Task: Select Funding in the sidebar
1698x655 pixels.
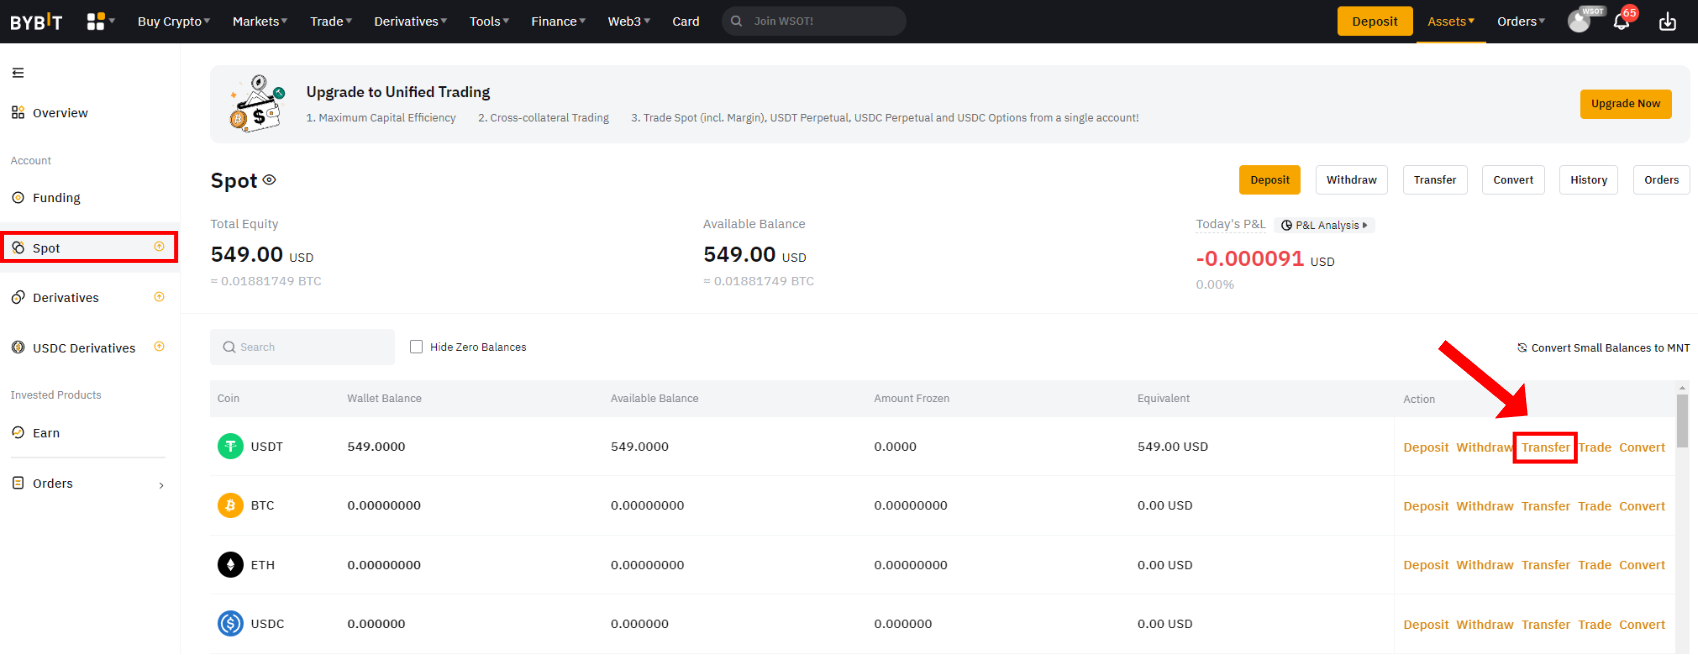Action: click(56, 198)
